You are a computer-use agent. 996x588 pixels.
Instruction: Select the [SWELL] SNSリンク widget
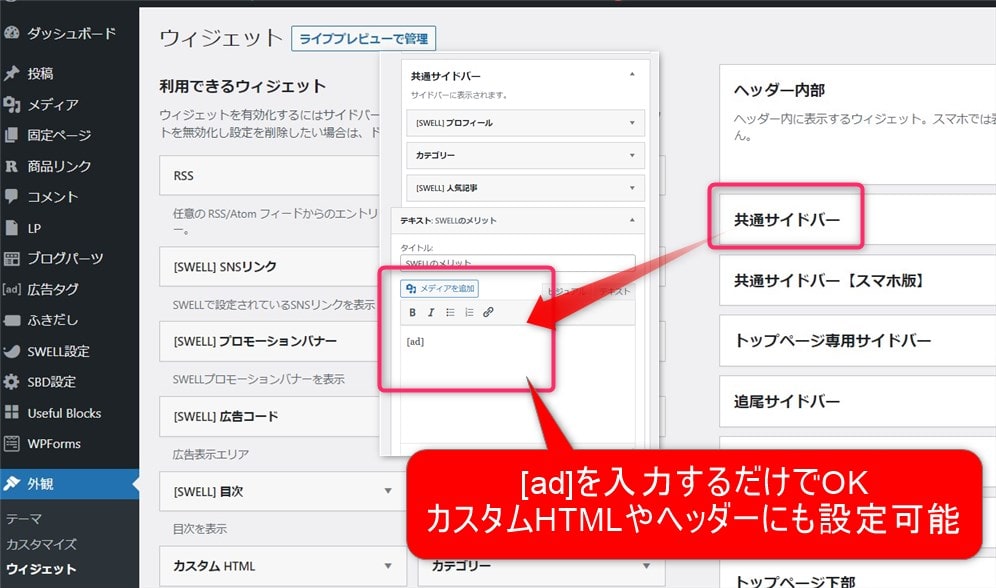(269, 267)
